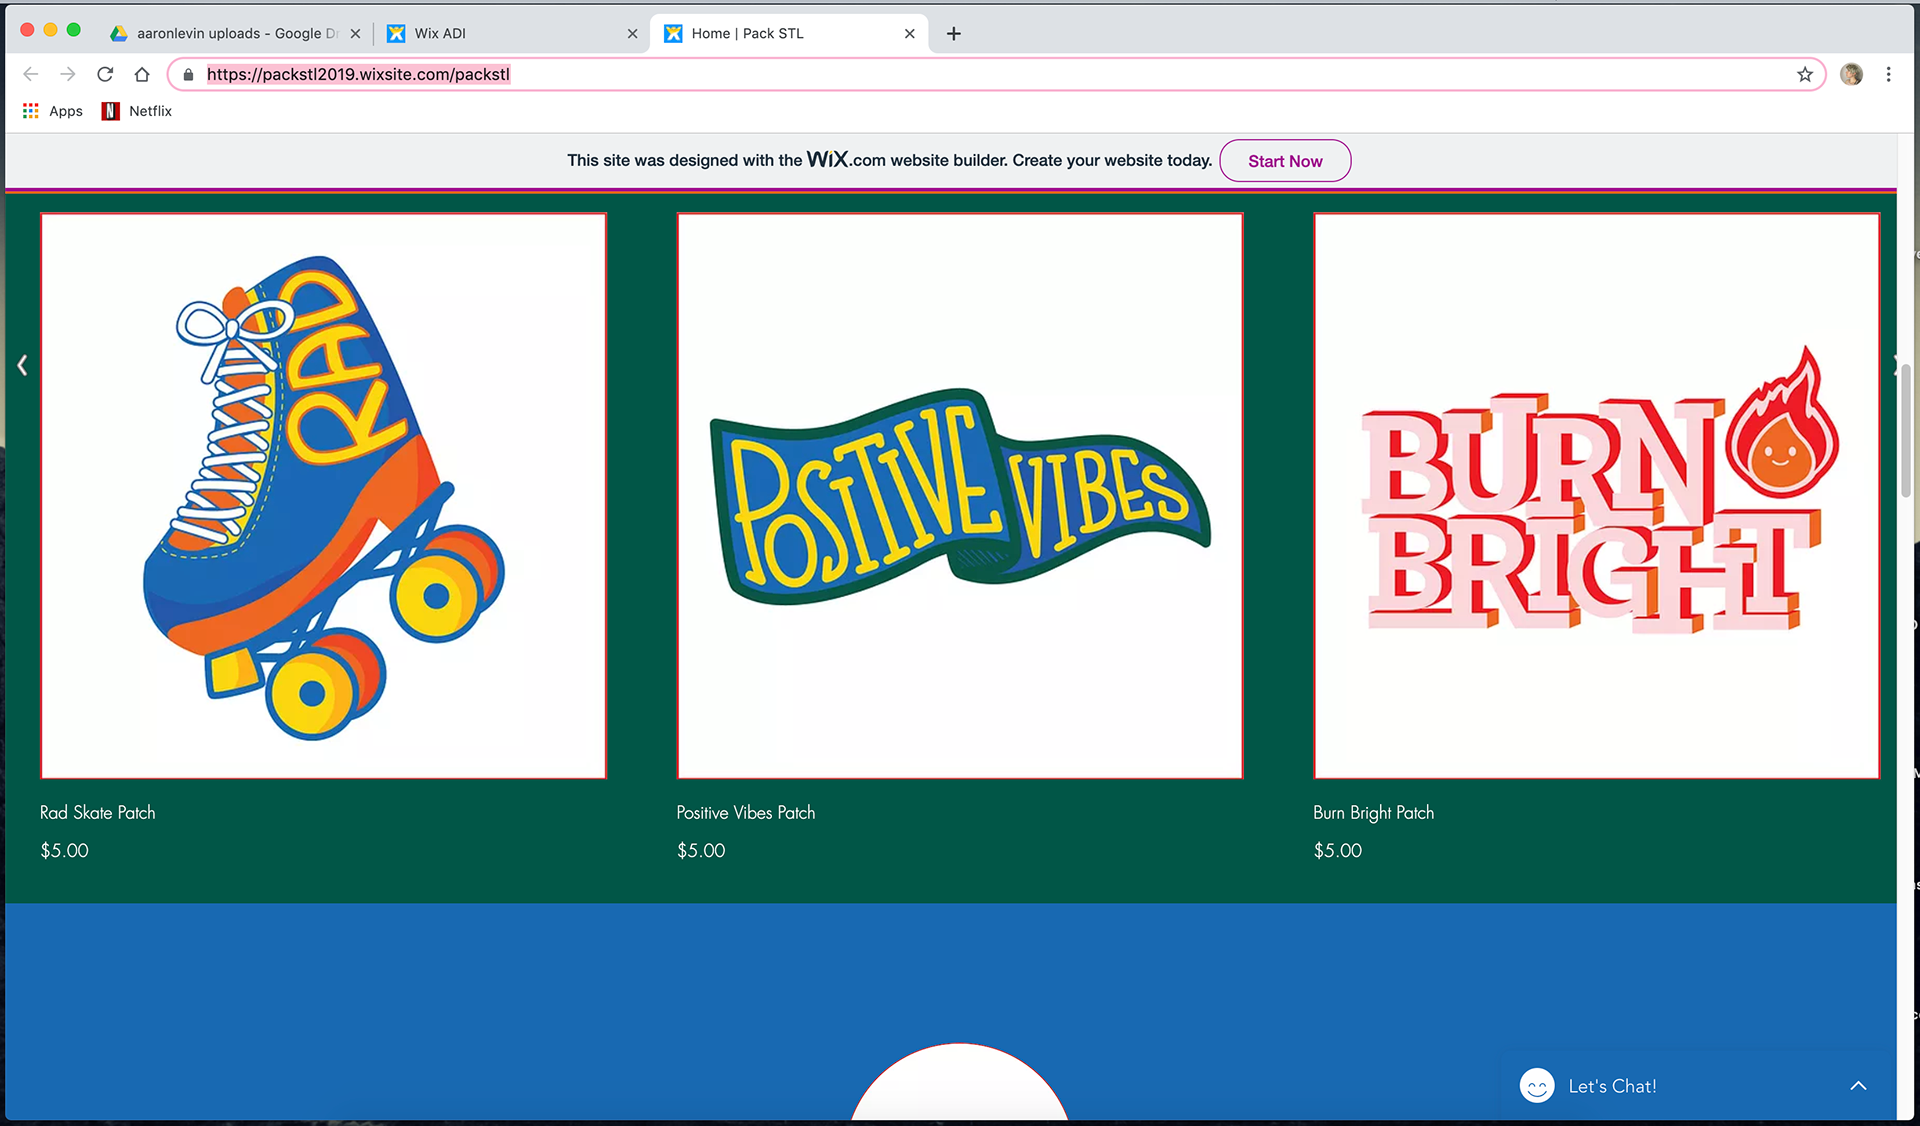Image resolution: width=1920 pixels, height=1126 pixels.
Task: Close the Home | Pack STL tab
Action: [x=909, y=33]
